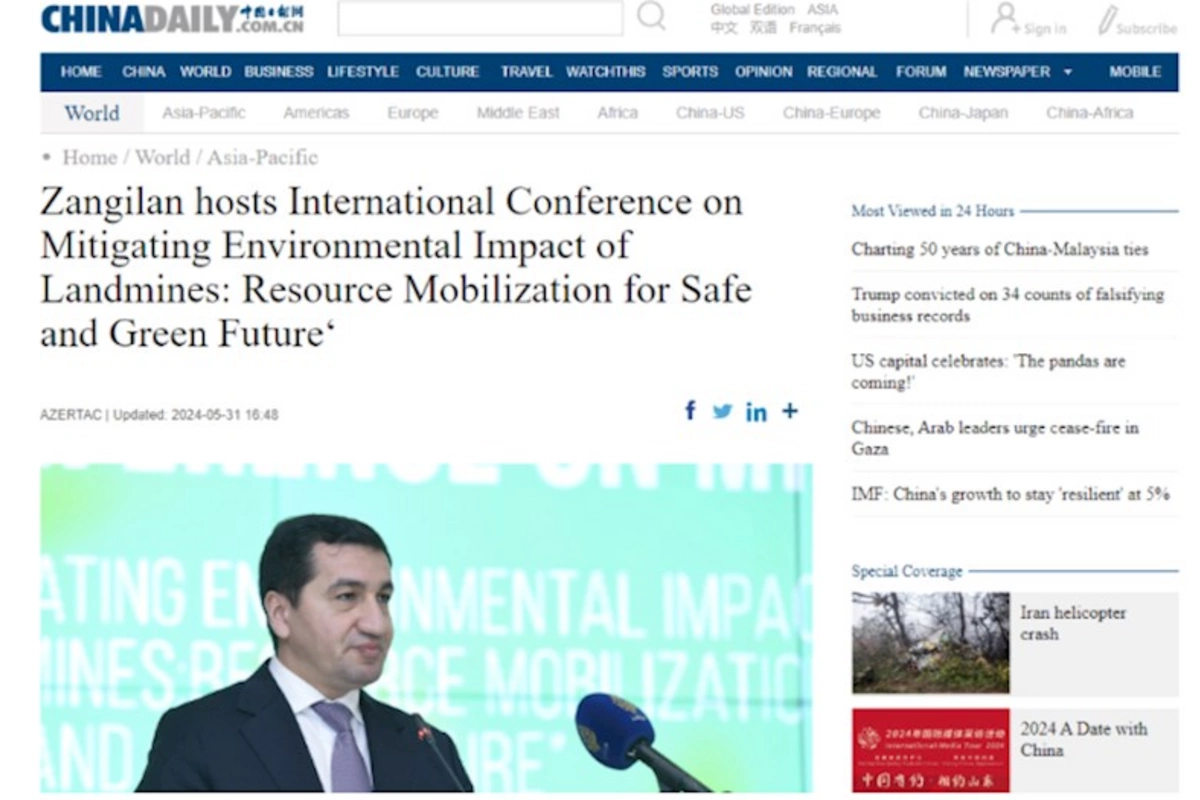
Task: Open IMF China's growth resilient story
Action: (1011, 494)
